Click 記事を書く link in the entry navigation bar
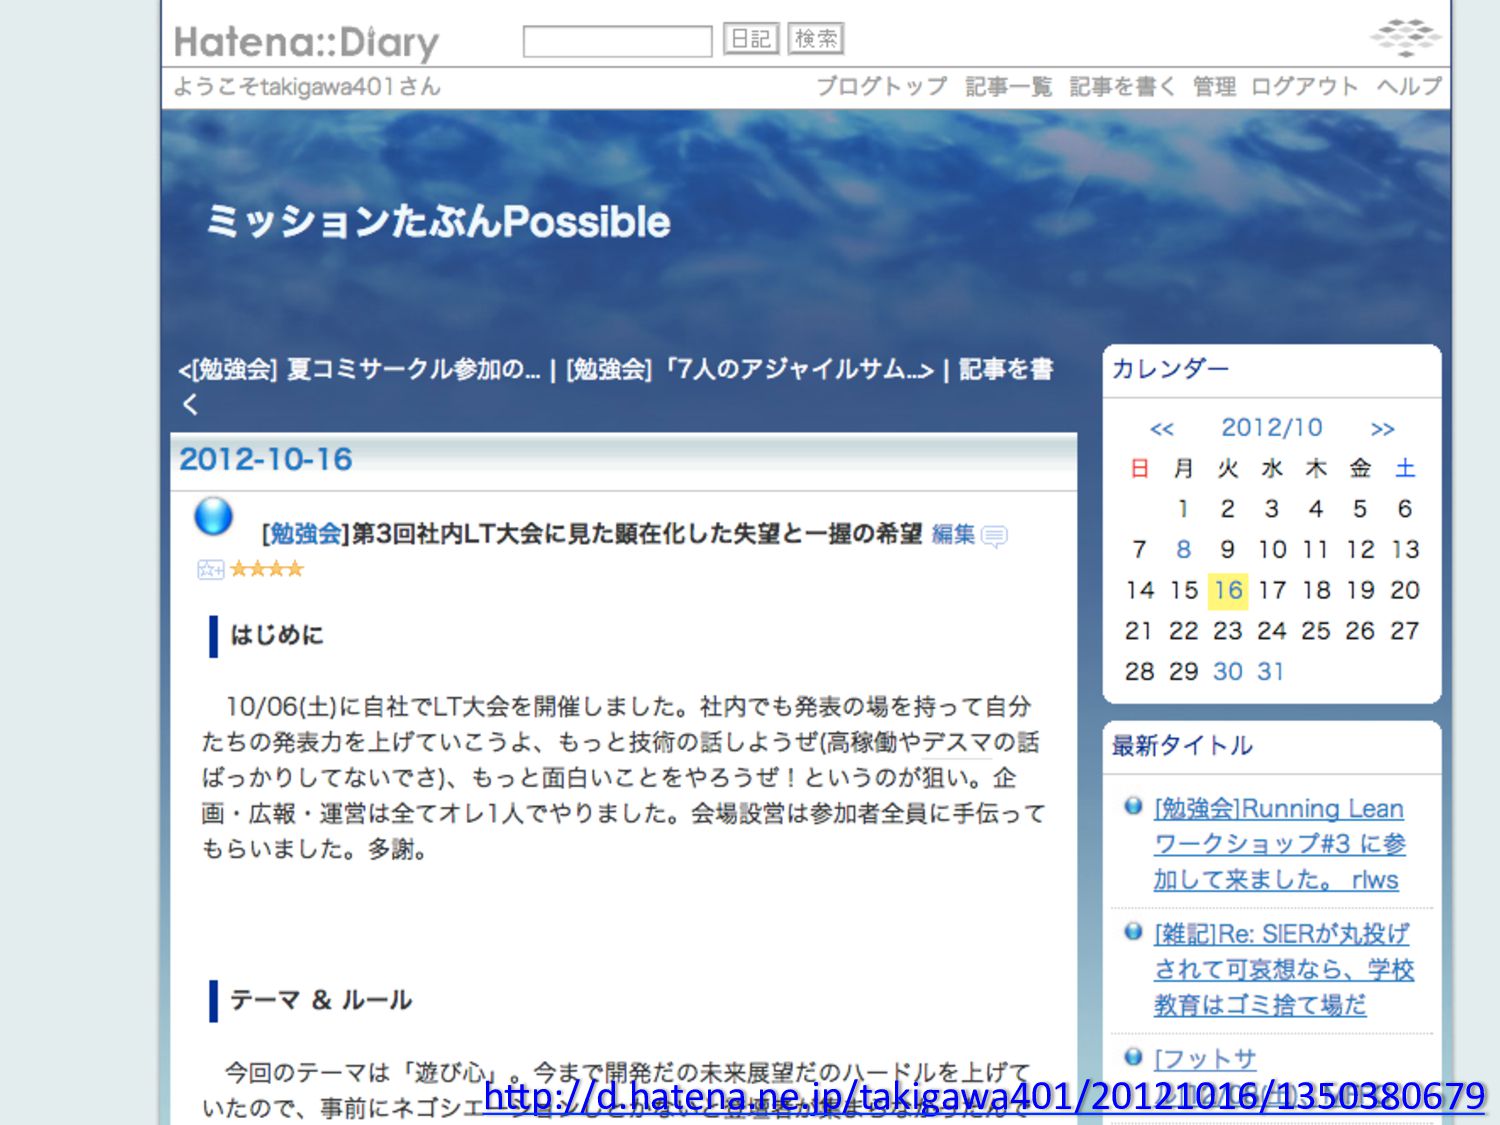Image resolution: width=1500 pixels, height=1125 pixels. coord(1006,370)
